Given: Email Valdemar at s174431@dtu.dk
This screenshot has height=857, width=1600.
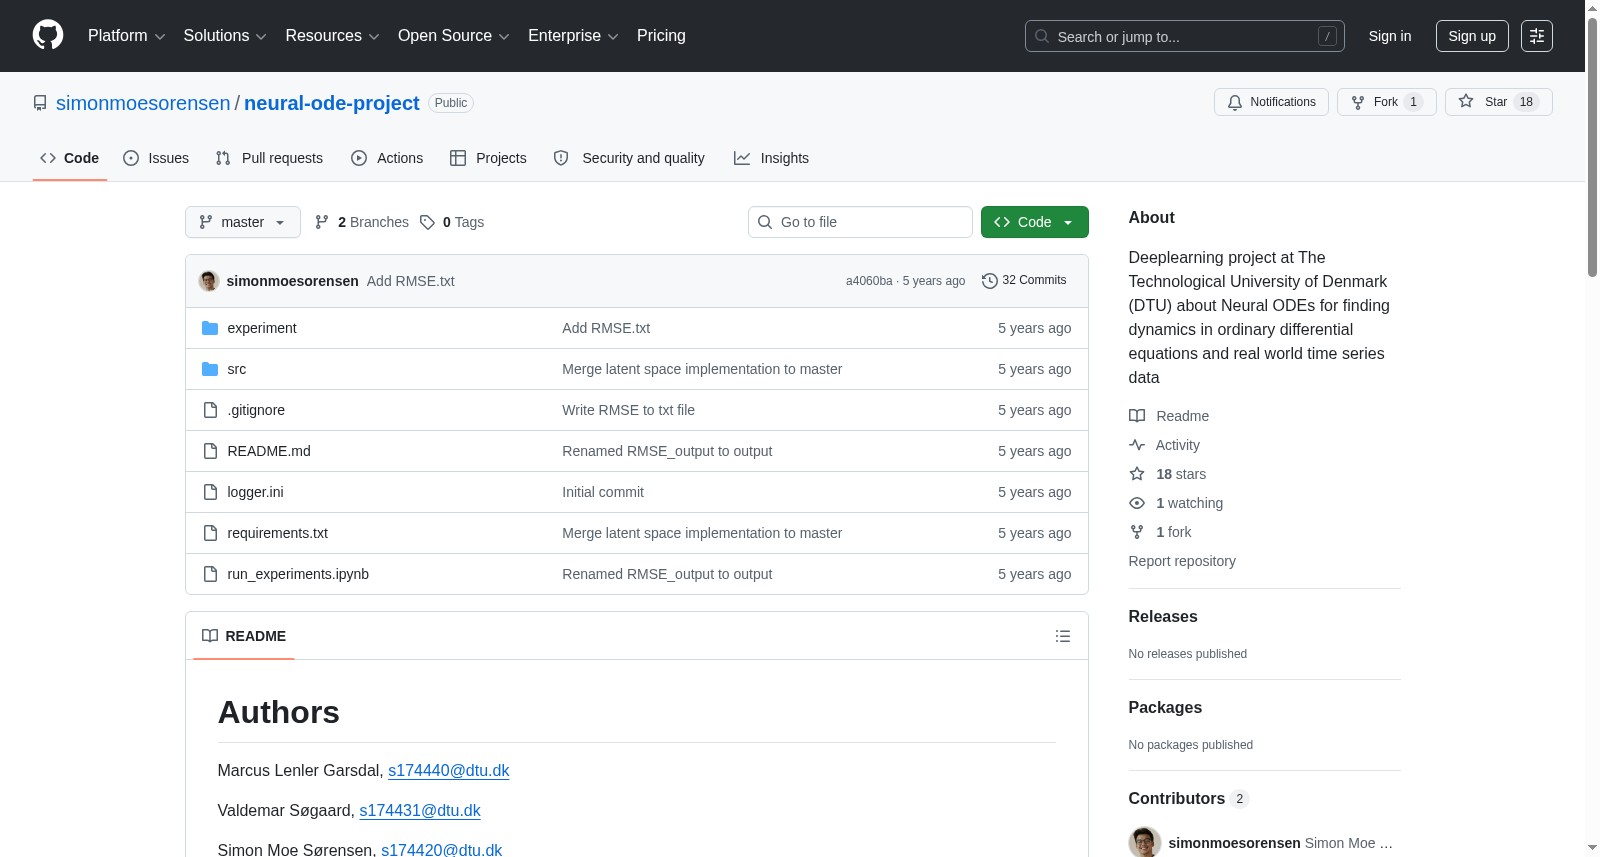Looking at the screenshot, I should tap(420, 810).
